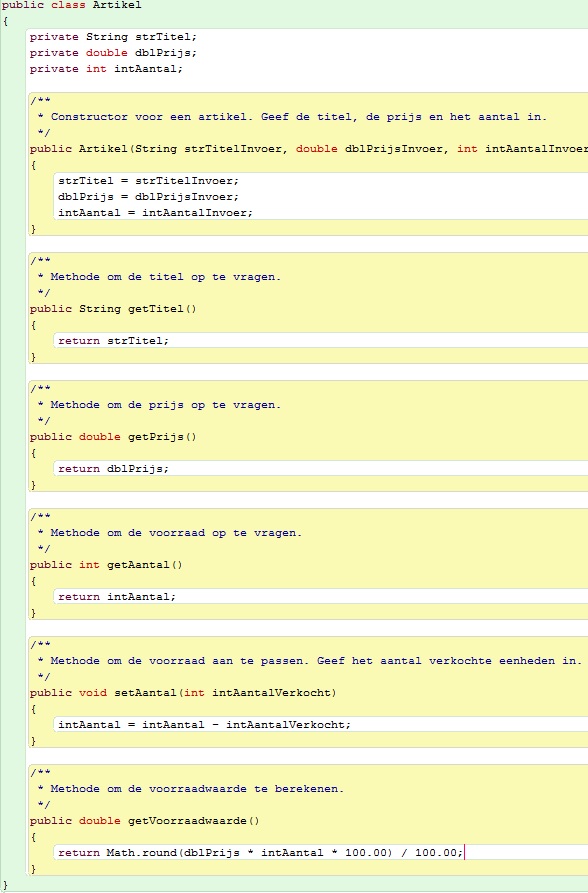The width and height of the screenshot is (588, 893).
Task: Click the getAantal() method signature
Action: pos(106,565)
